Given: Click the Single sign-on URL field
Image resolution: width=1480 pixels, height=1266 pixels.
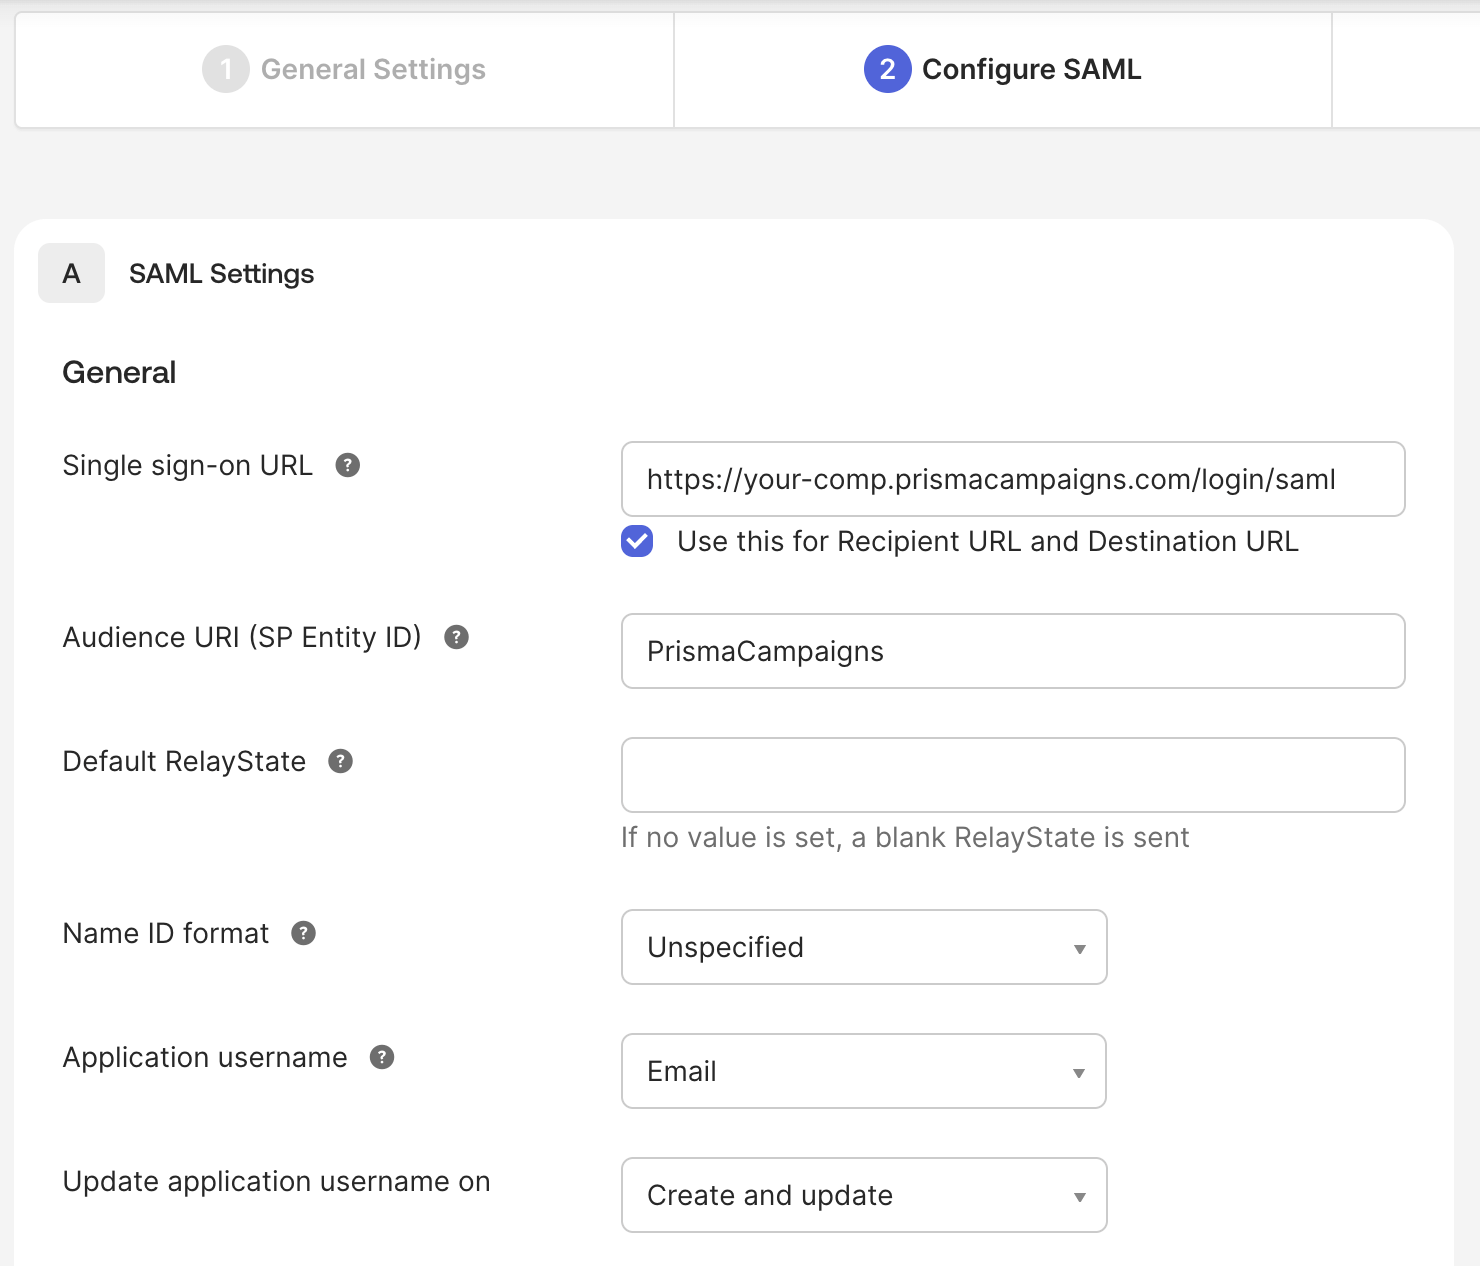Looking at the screenshot, I should coord(1013,480).
